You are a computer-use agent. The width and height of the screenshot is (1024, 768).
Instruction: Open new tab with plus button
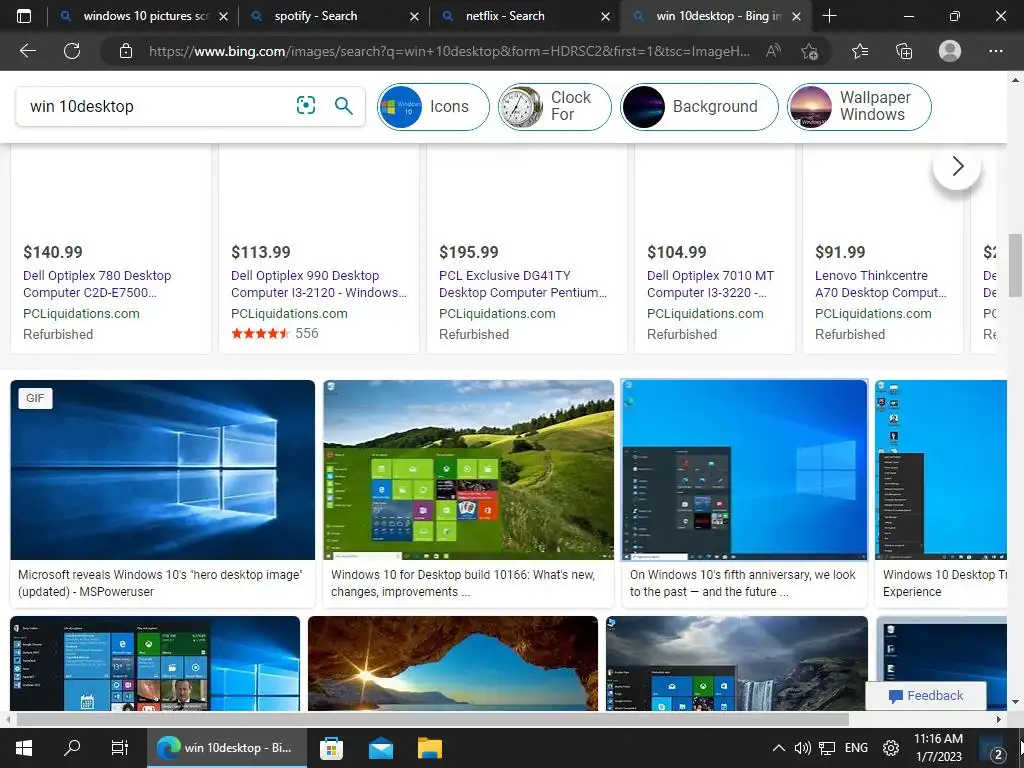coord(829,16)
